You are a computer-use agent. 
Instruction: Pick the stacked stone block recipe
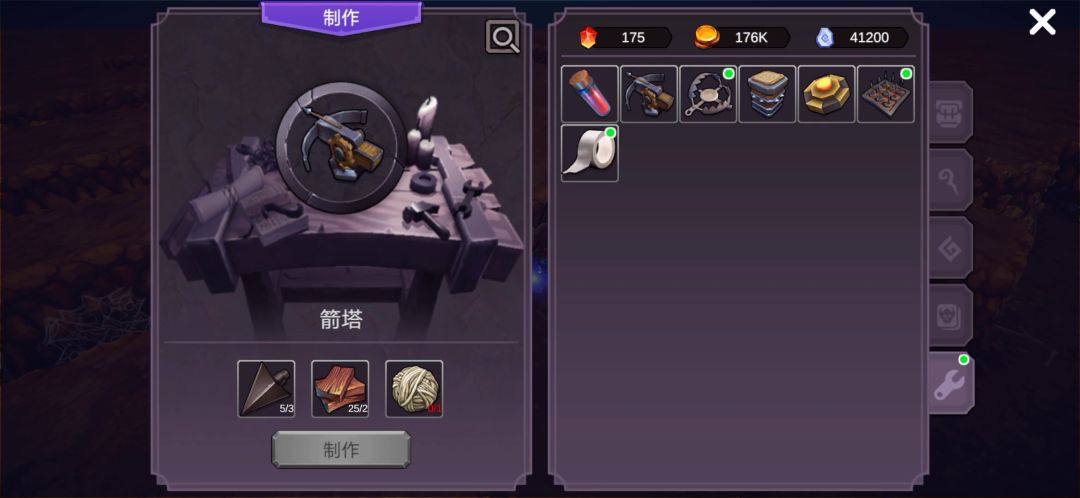pyautogui.click(x=767, y=94)
